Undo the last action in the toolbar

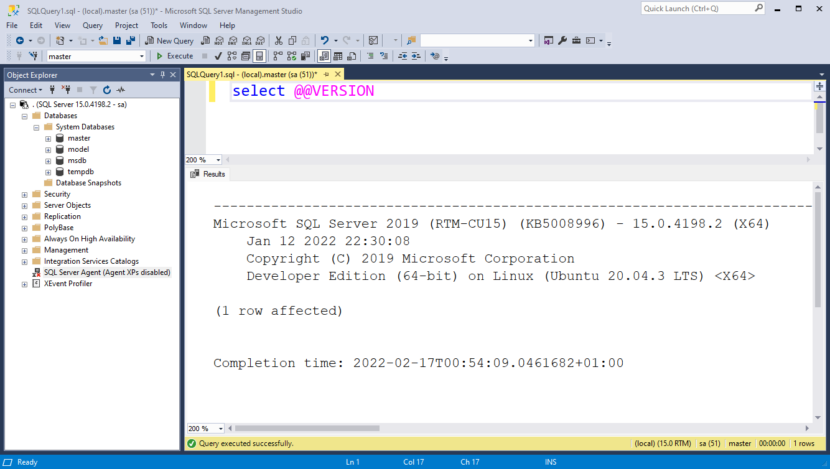click(324, 40)
